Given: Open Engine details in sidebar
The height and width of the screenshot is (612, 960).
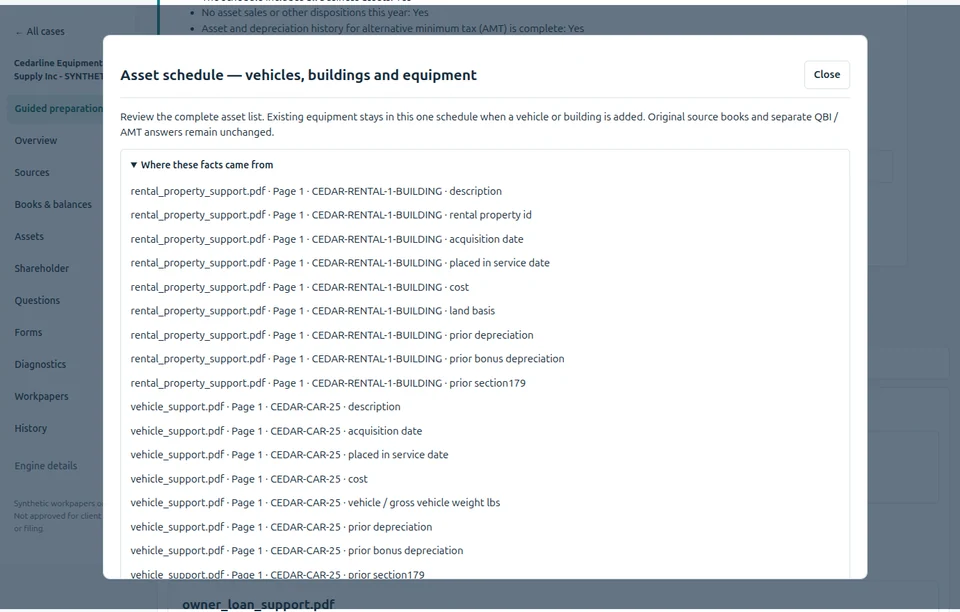Looking at the screenshot, I should tap(46, 466).
